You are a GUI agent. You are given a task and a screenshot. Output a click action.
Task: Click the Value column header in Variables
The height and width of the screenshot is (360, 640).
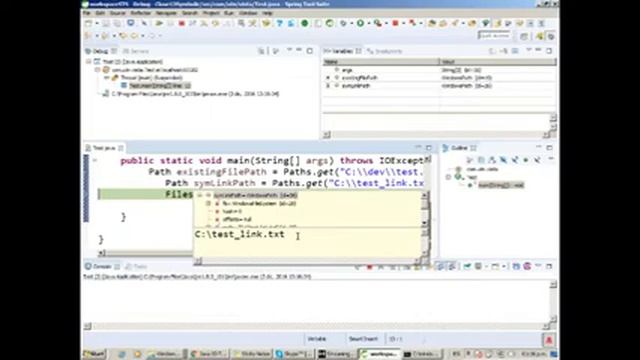[498, 62]
